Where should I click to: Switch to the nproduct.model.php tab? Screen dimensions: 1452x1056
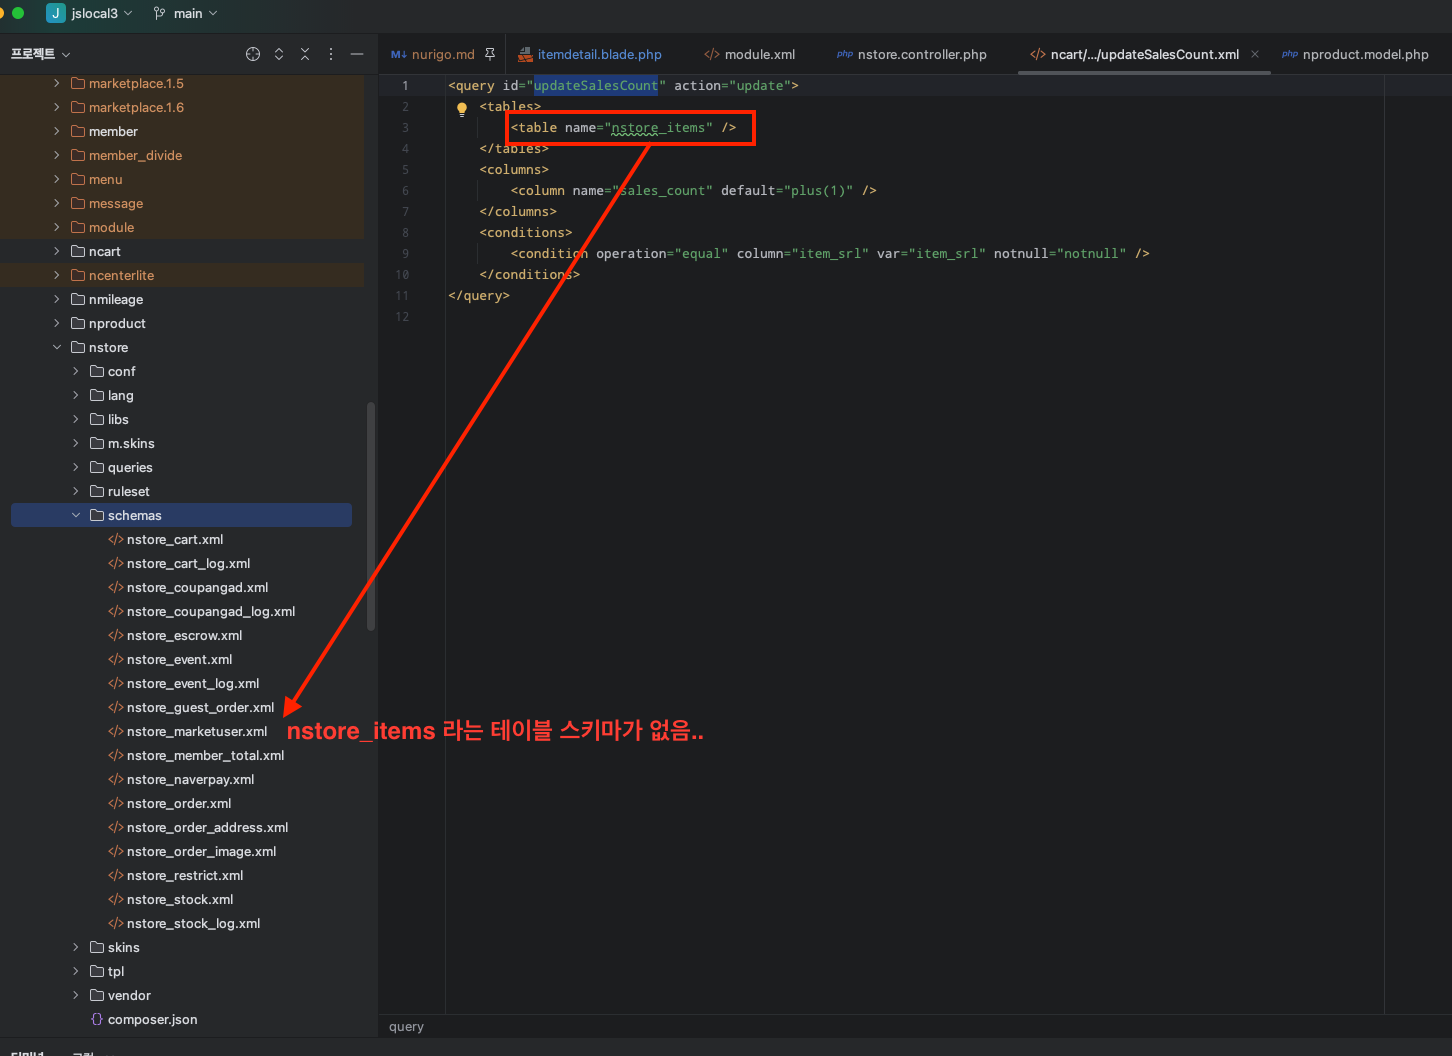click(x=1355, y=54)
